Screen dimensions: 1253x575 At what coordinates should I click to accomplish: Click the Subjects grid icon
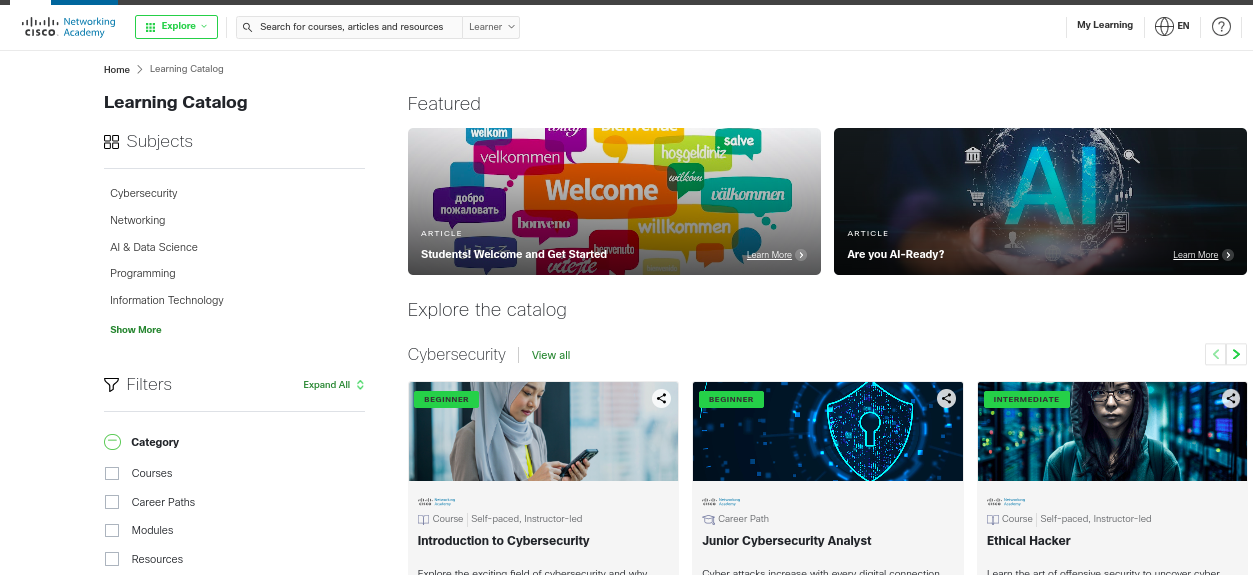tap(112, 142)
